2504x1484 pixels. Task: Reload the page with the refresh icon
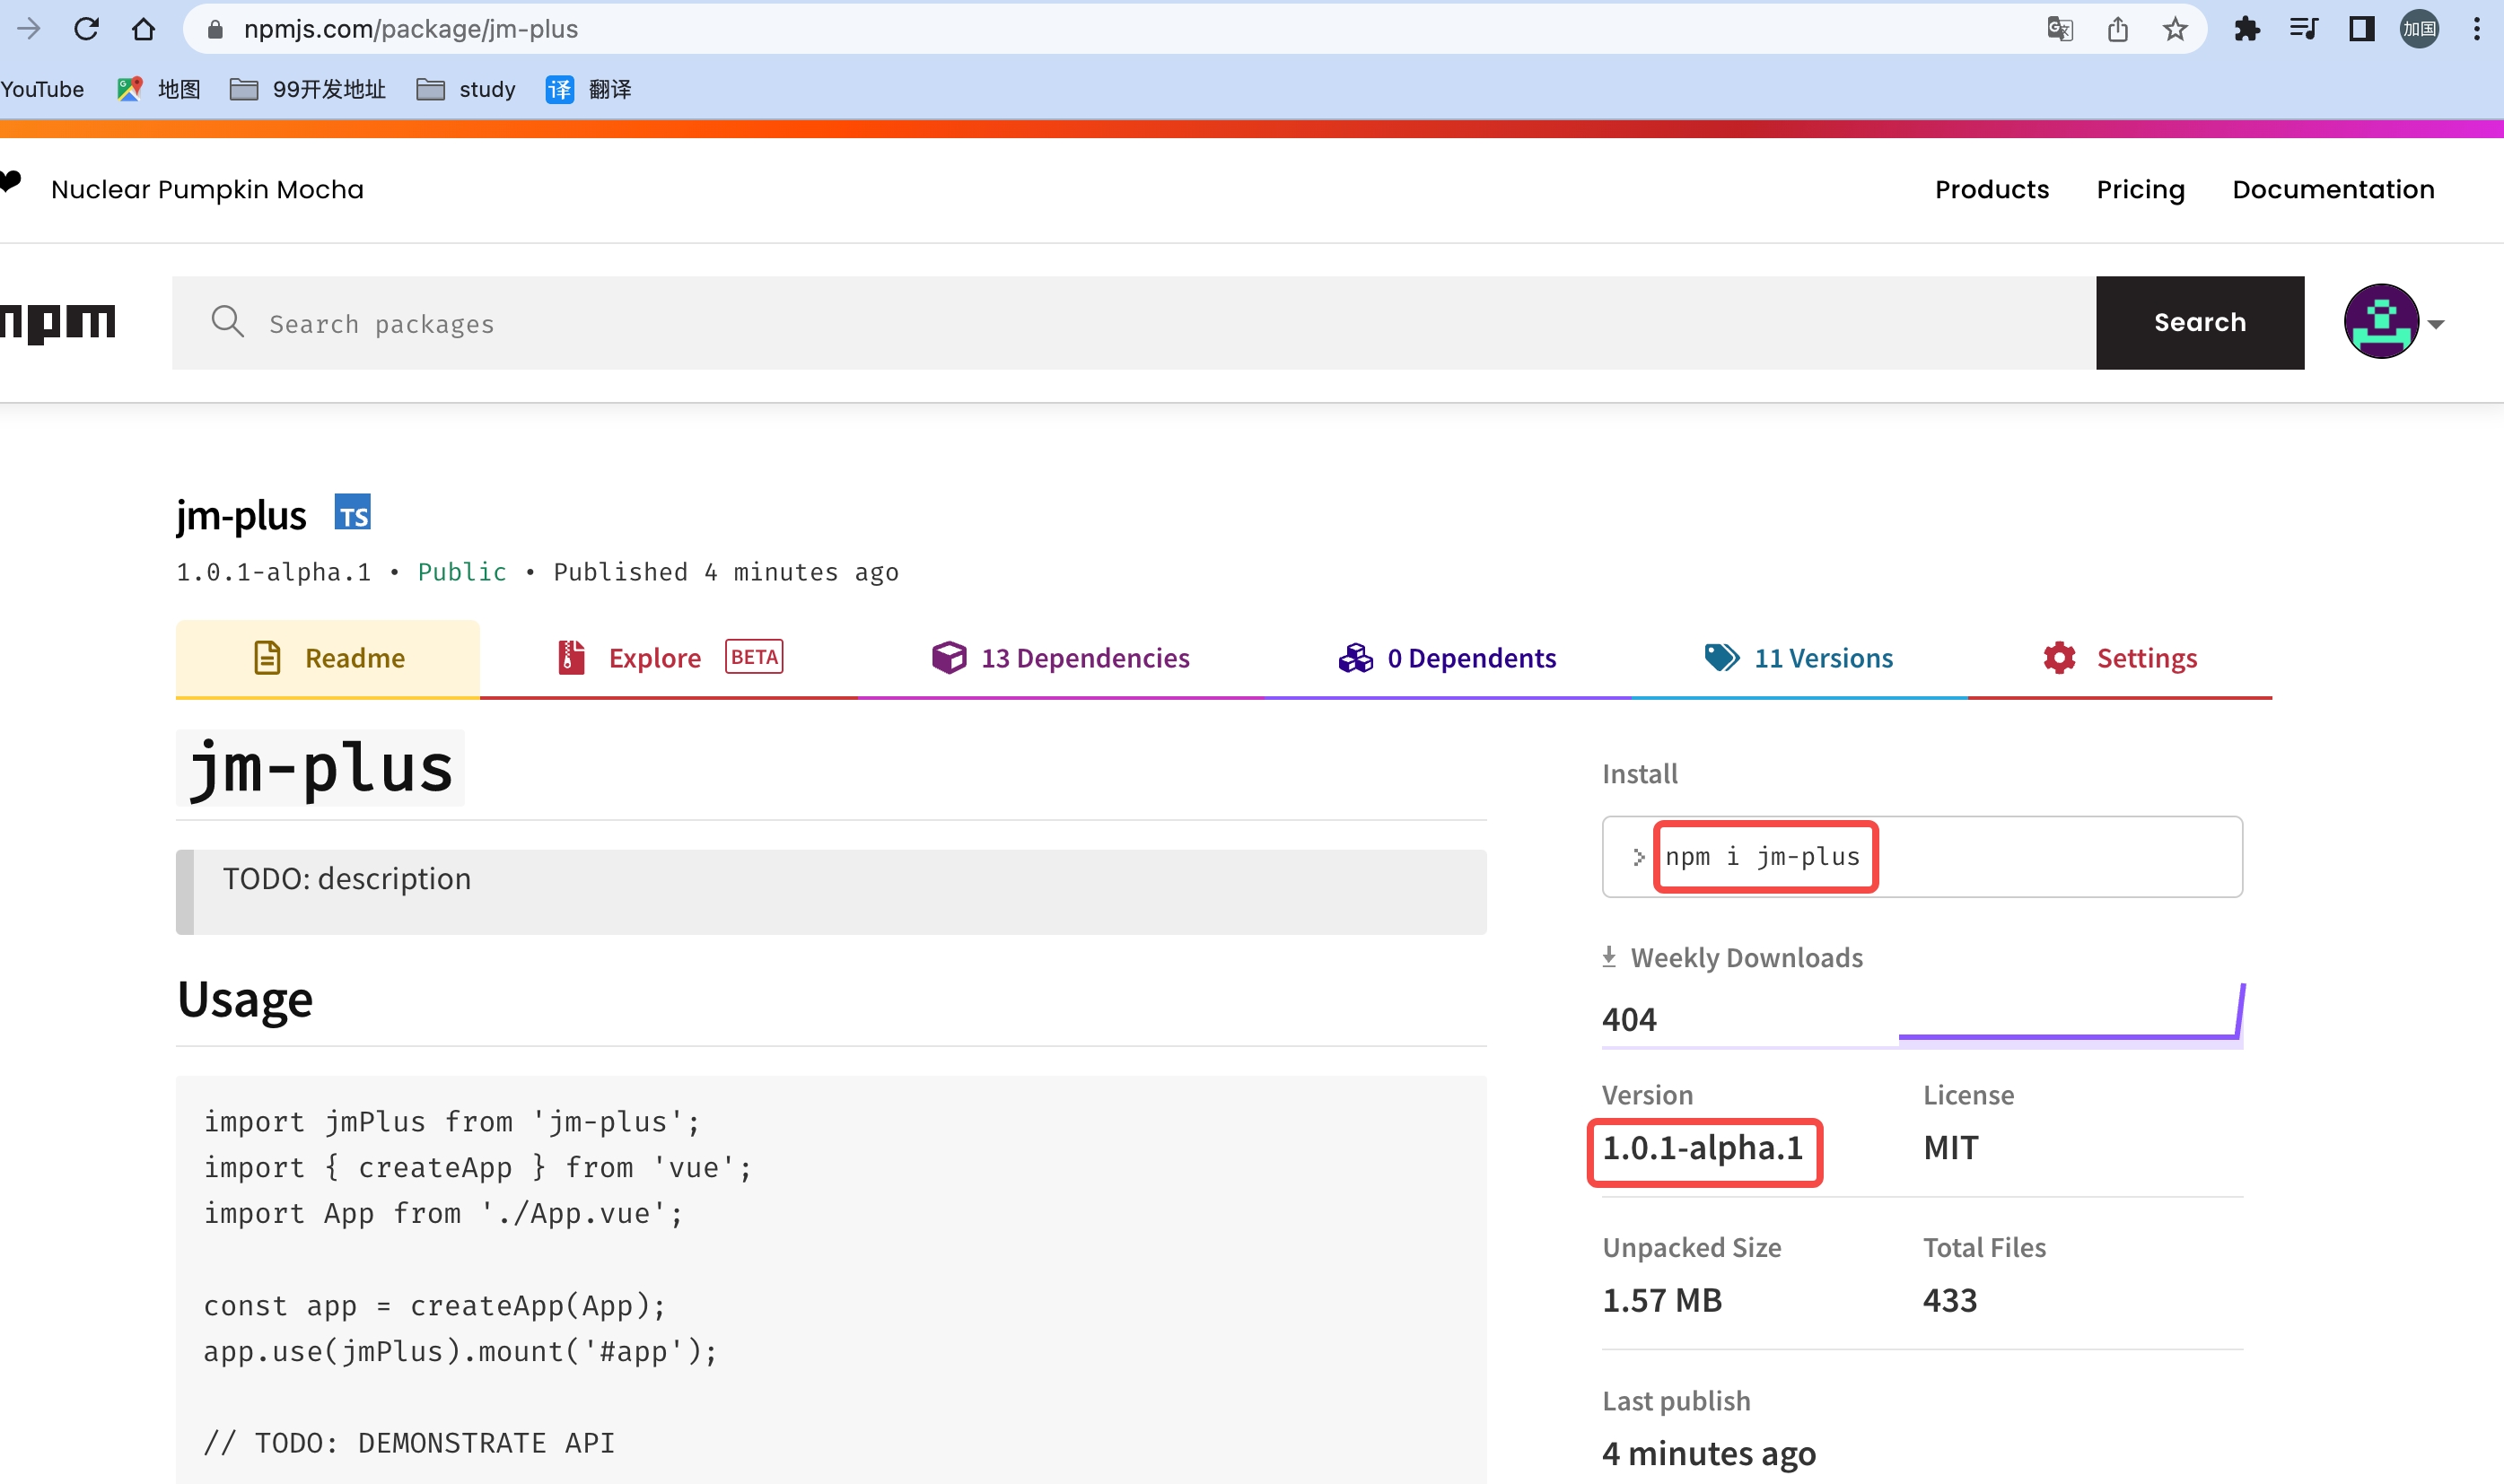(x=87, y=29)
